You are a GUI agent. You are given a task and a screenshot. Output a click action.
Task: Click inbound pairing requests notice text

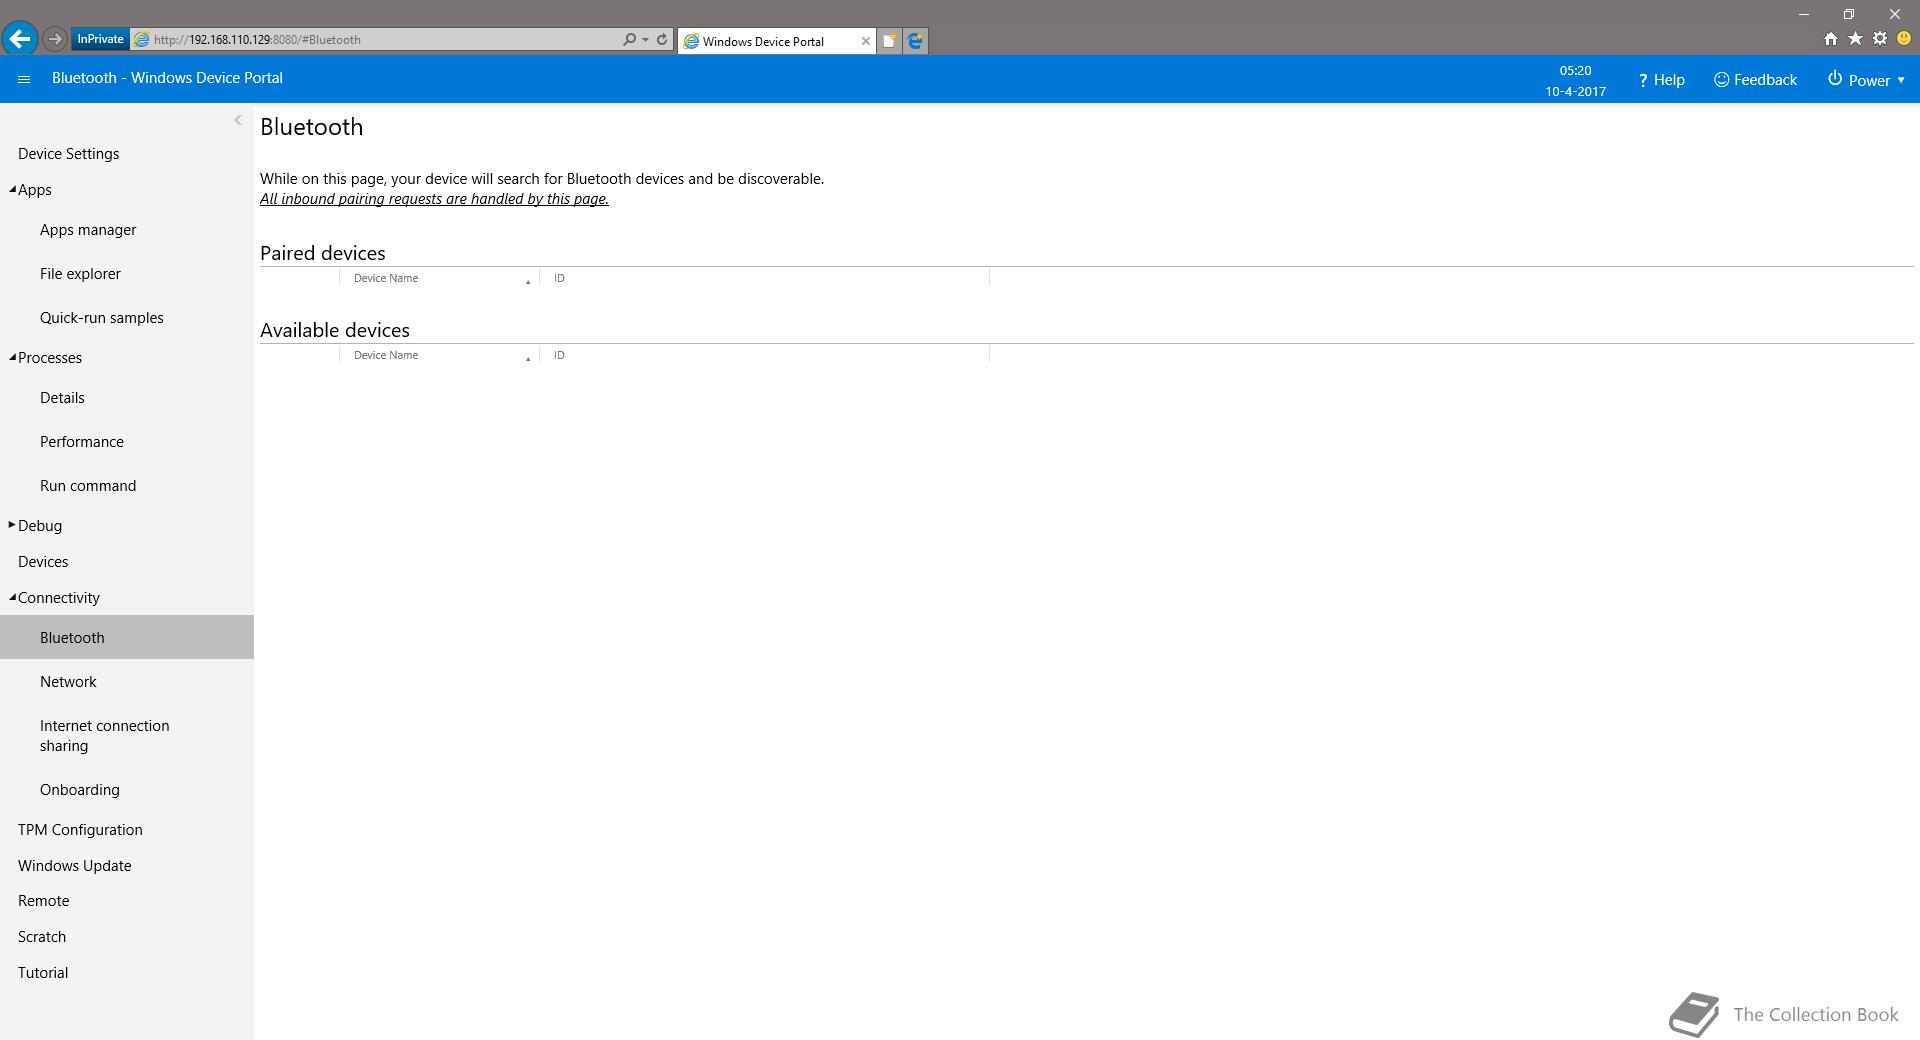tap(434, 199)
